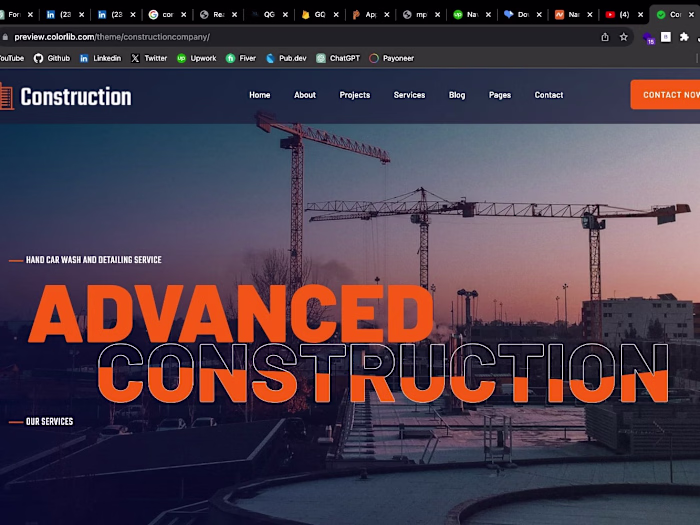Click the 'Our Services' label
The width and height of the screenshot is (700, 525).
pos(49,421)
